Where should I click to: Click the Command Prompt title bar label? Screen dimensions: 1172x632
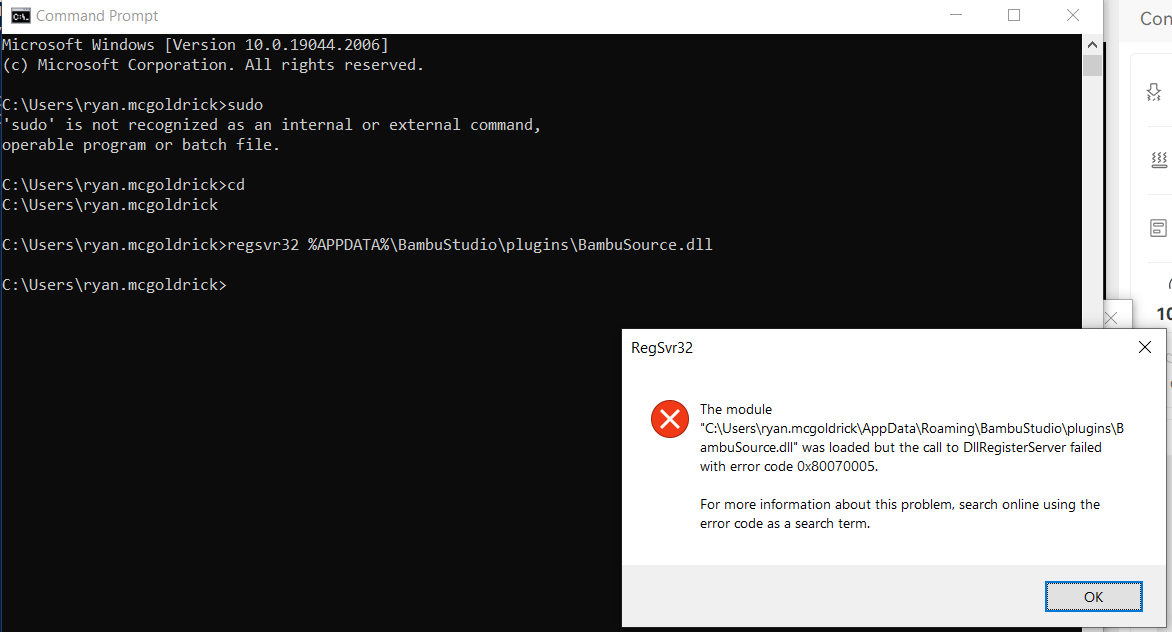[x=98, y=15]
